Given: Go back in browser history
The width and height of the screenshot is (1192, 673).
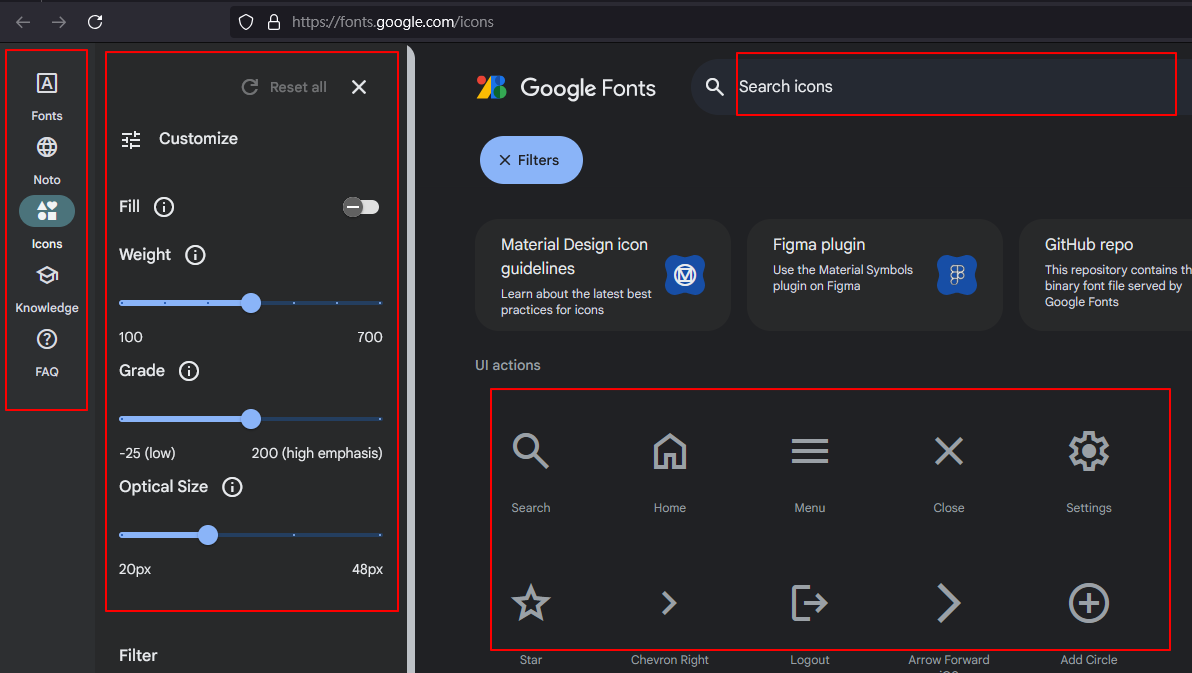Looking at the screenshot, I should pos(23,22).
